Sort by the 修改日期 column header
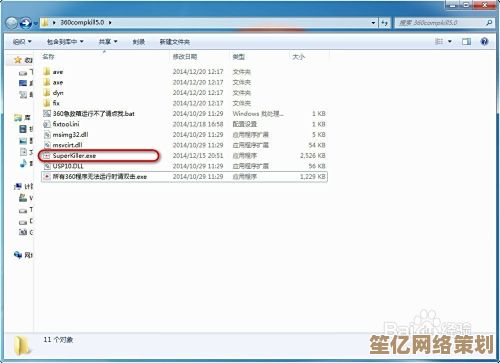 (185, 57)
